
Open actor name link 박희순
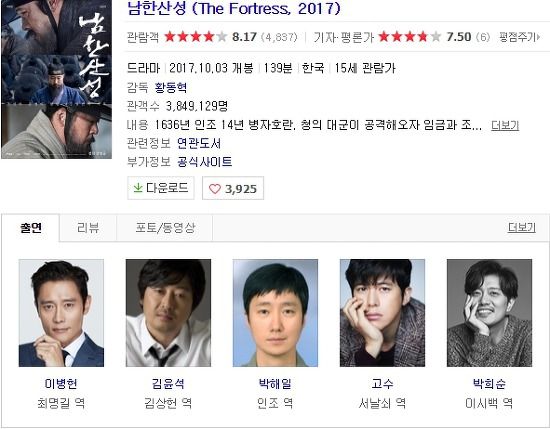coord(489,383)
